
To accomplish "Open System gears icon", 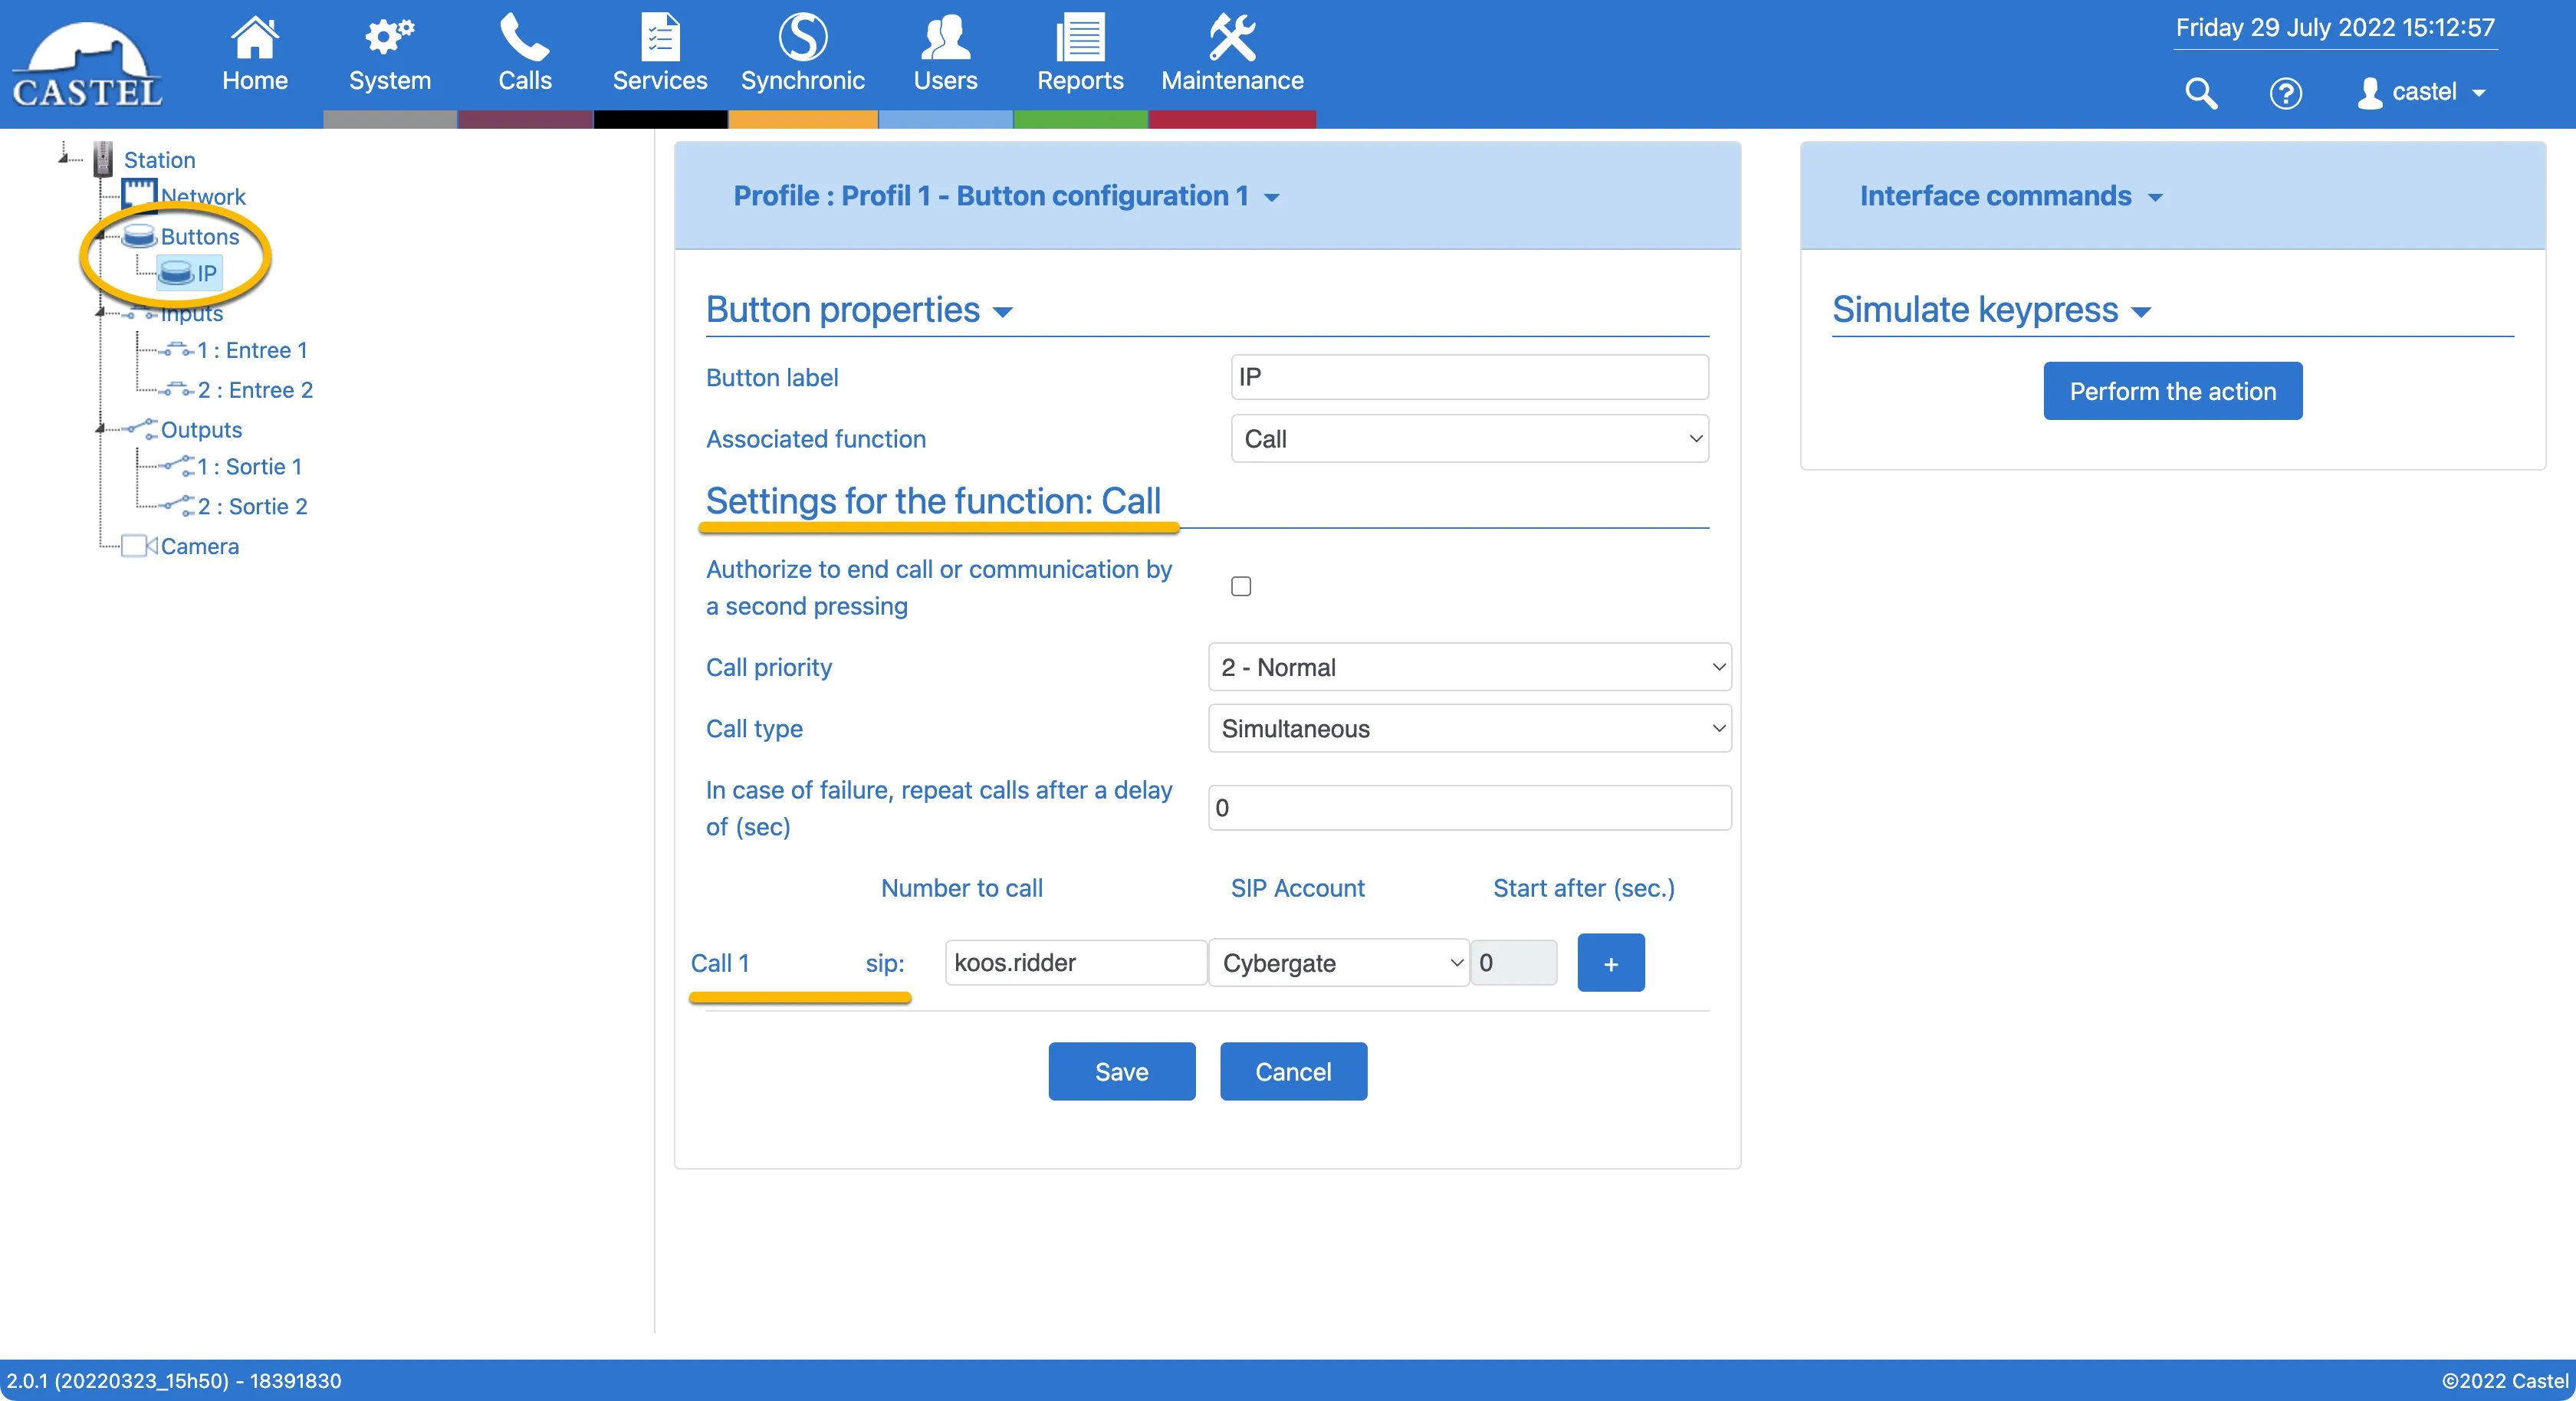I will pos(389,38).
